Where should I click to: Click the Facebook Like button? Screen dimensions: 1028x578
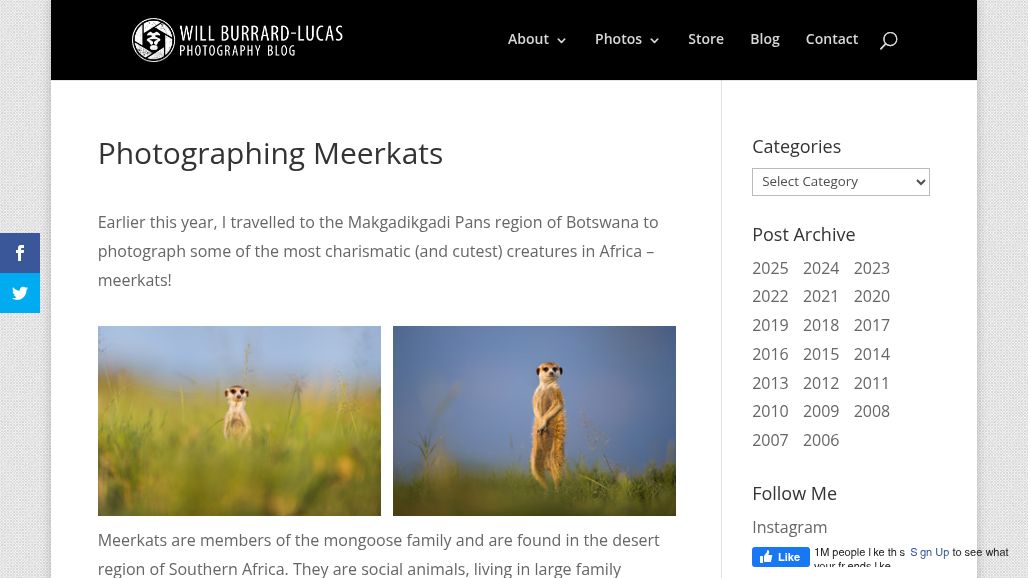click(780, 557)
